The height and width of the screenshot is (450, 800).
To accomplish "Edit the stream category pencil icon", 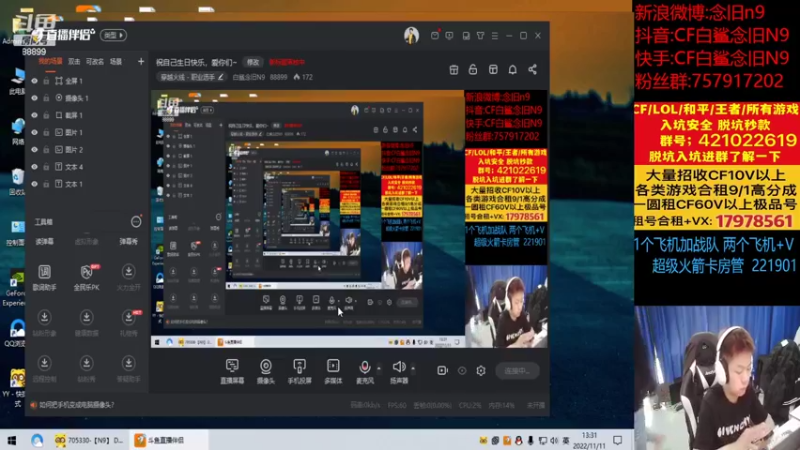I will pos(220,77).
